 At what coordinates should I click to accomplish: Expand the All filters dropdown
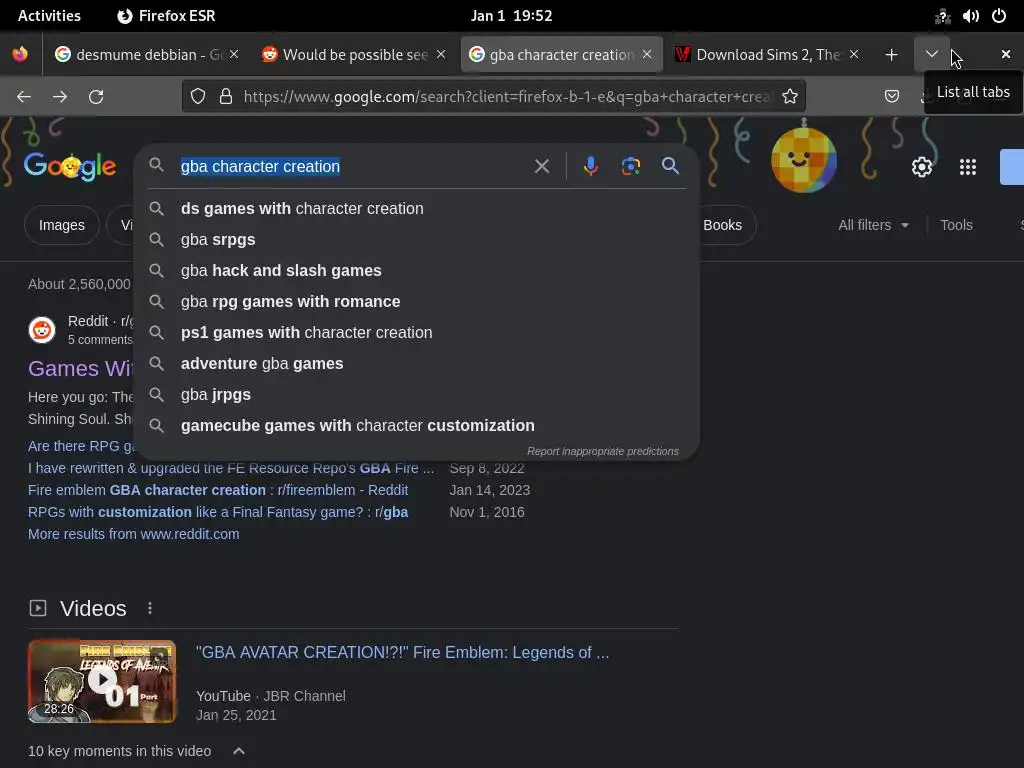(873, 225)
